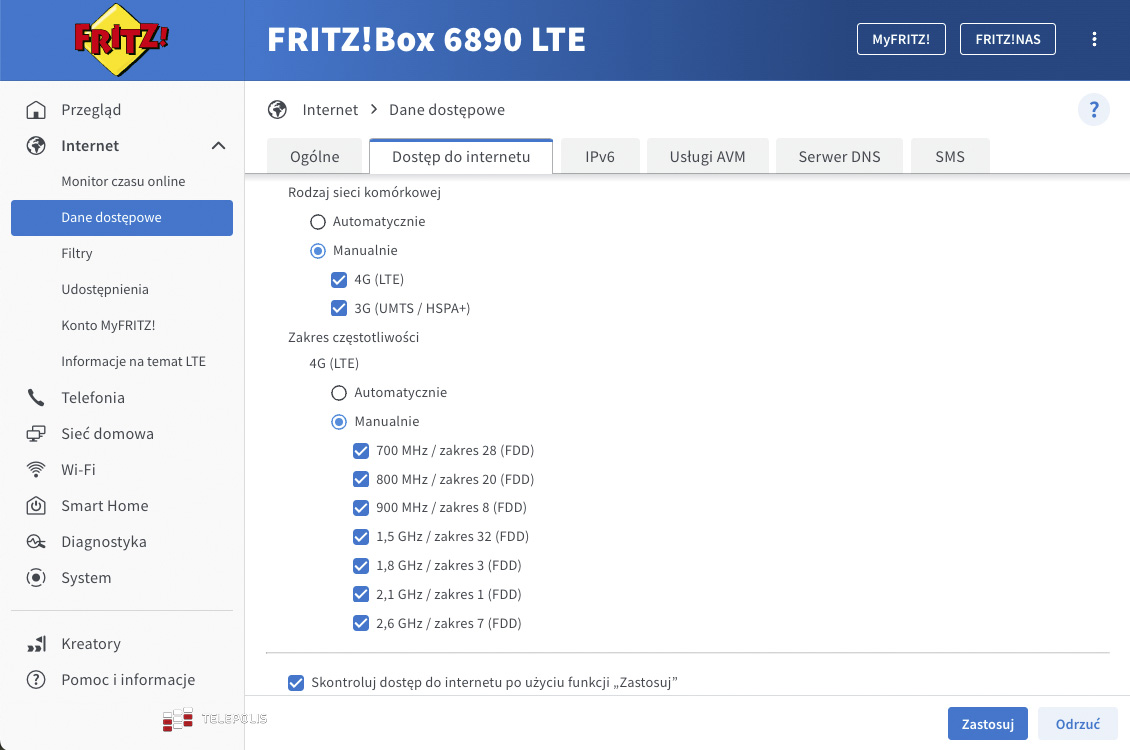Select Automatycznie for cellular network type
This screenshot has width=1130, height=750.
[x=318, y=222]
